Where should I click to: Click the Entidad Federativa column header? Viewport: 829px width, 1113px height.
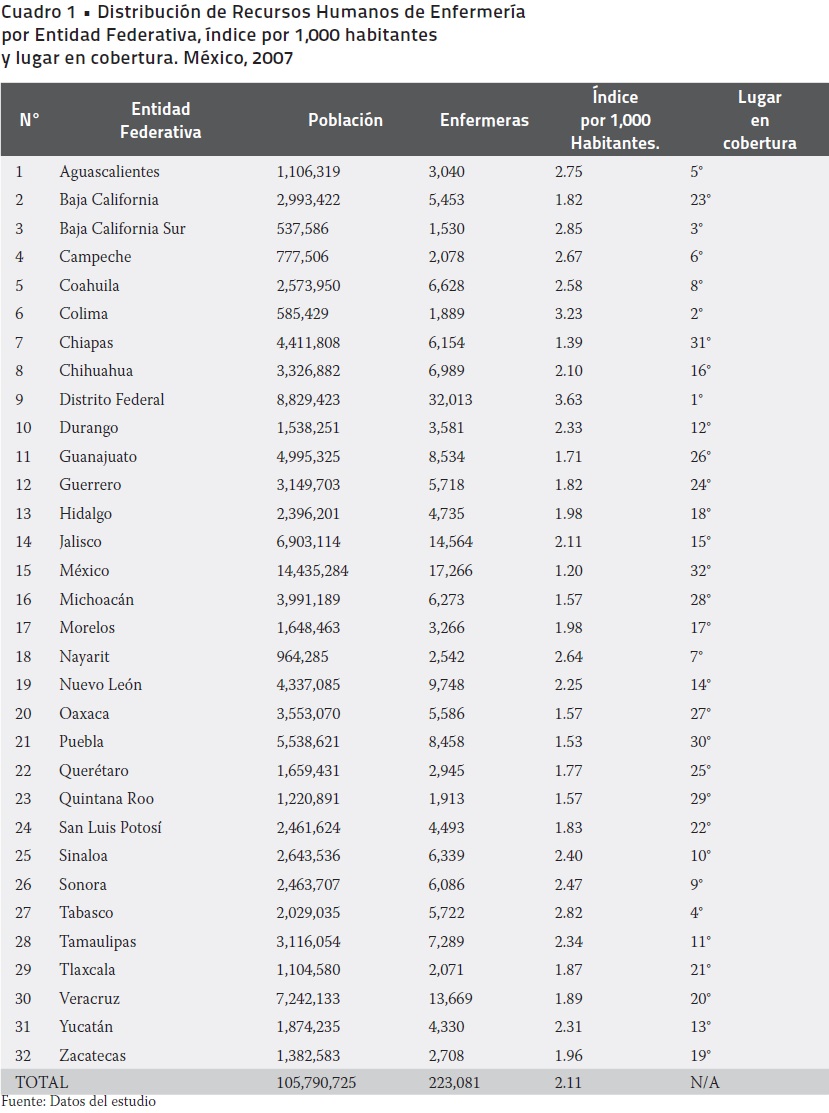(x=160, y=120)
